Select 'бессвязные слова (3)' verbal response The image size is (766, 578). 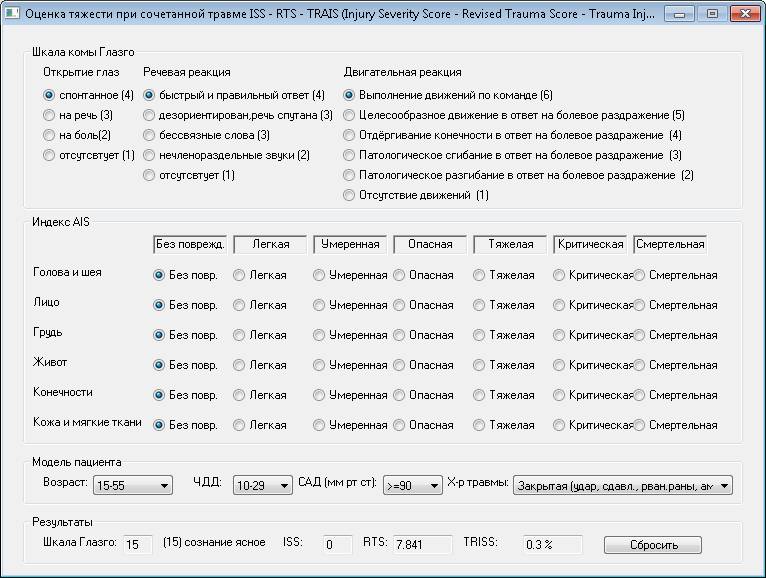(150, 135)
